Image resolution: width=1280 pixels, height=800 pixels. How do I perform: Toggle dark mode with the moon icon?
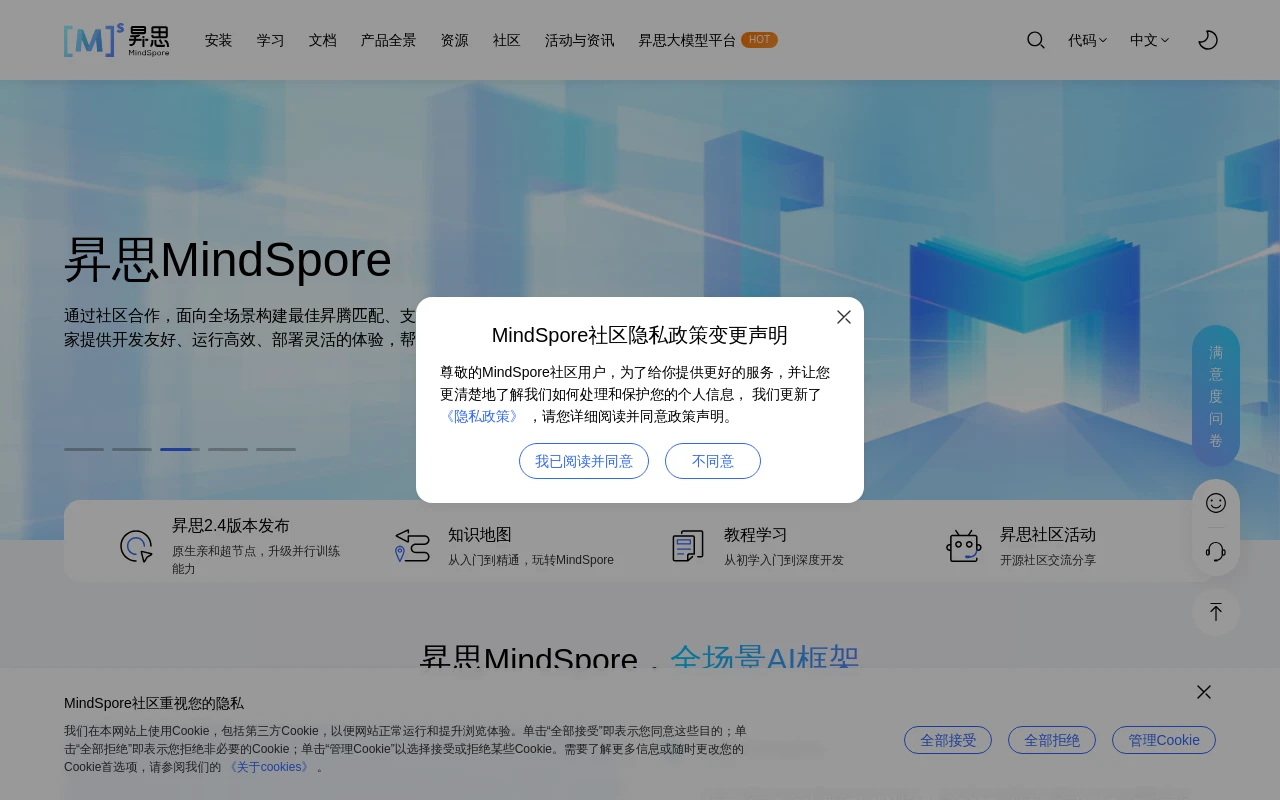pos(1208,40)
